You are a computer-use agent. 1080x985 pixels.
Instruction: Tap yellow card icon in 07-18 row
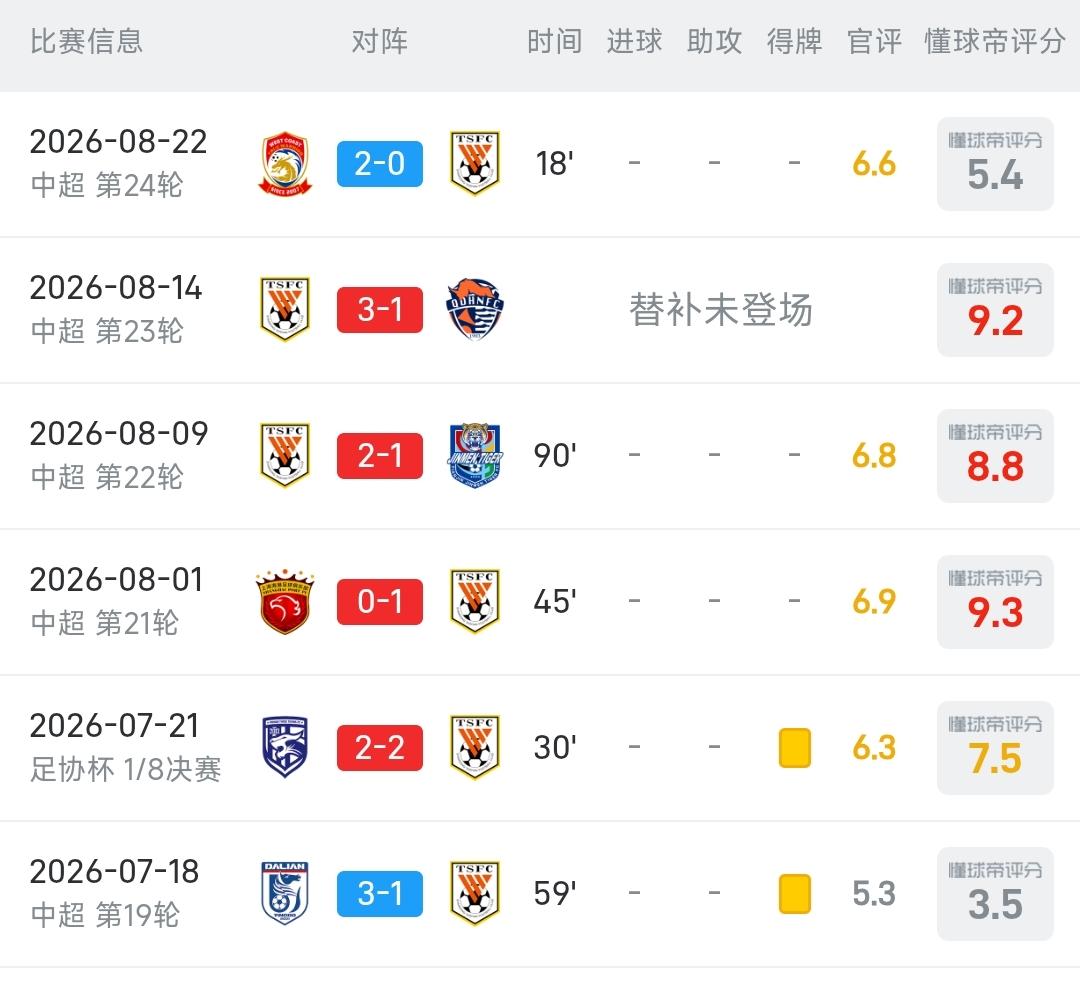(x=794, y=893)
